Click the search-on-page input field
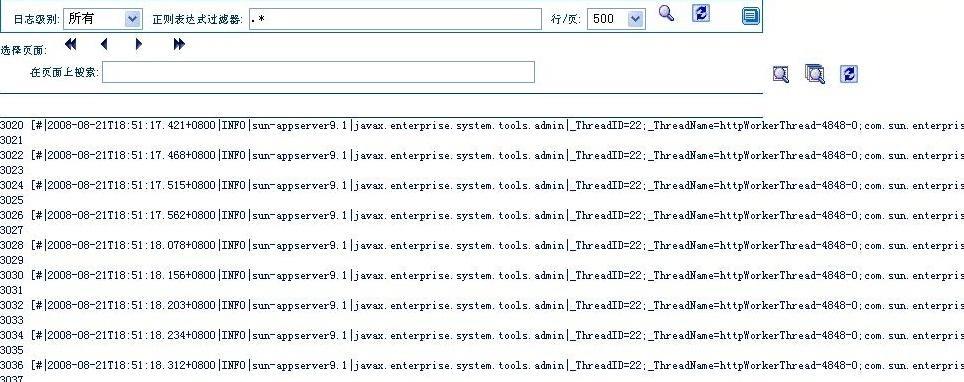This screenshot has height=382, width=964. [318, 72]
